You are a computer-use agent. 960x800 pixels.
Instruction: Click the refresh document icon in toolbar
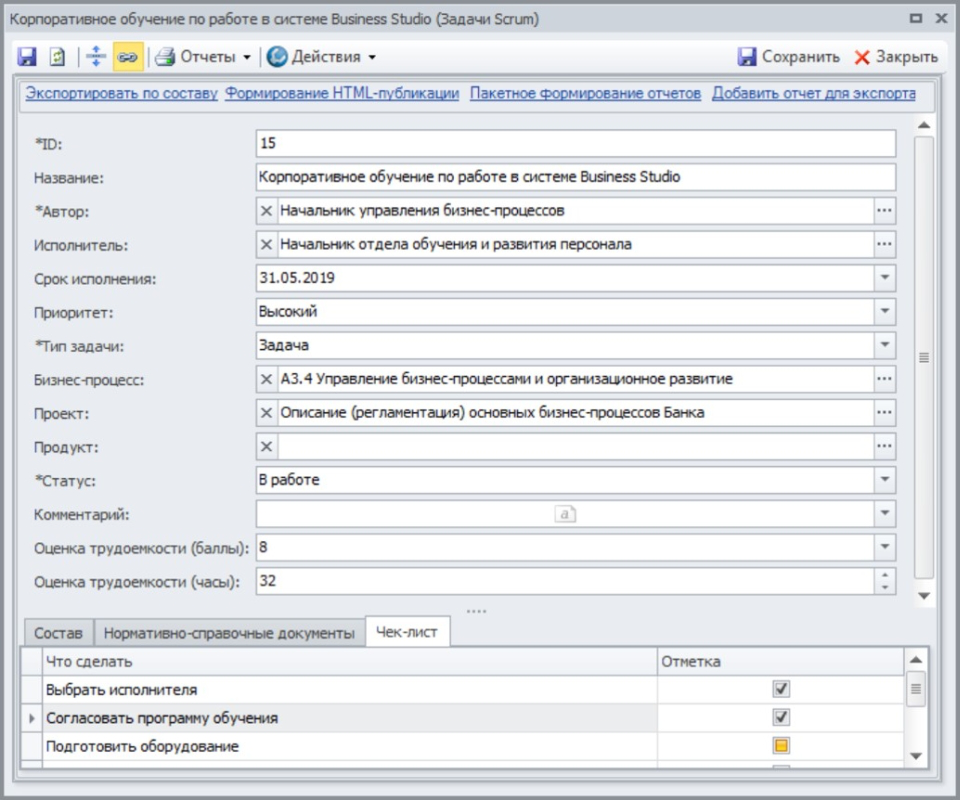[57, 57]
